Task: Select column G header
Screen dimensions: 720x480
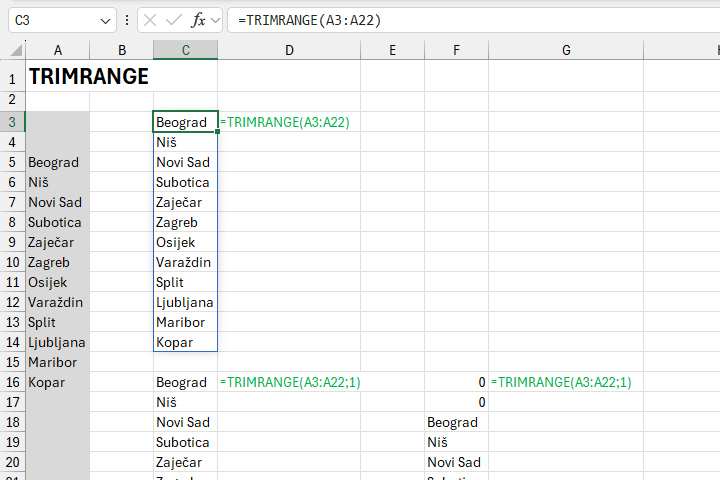Action: (x=566, y=50)
